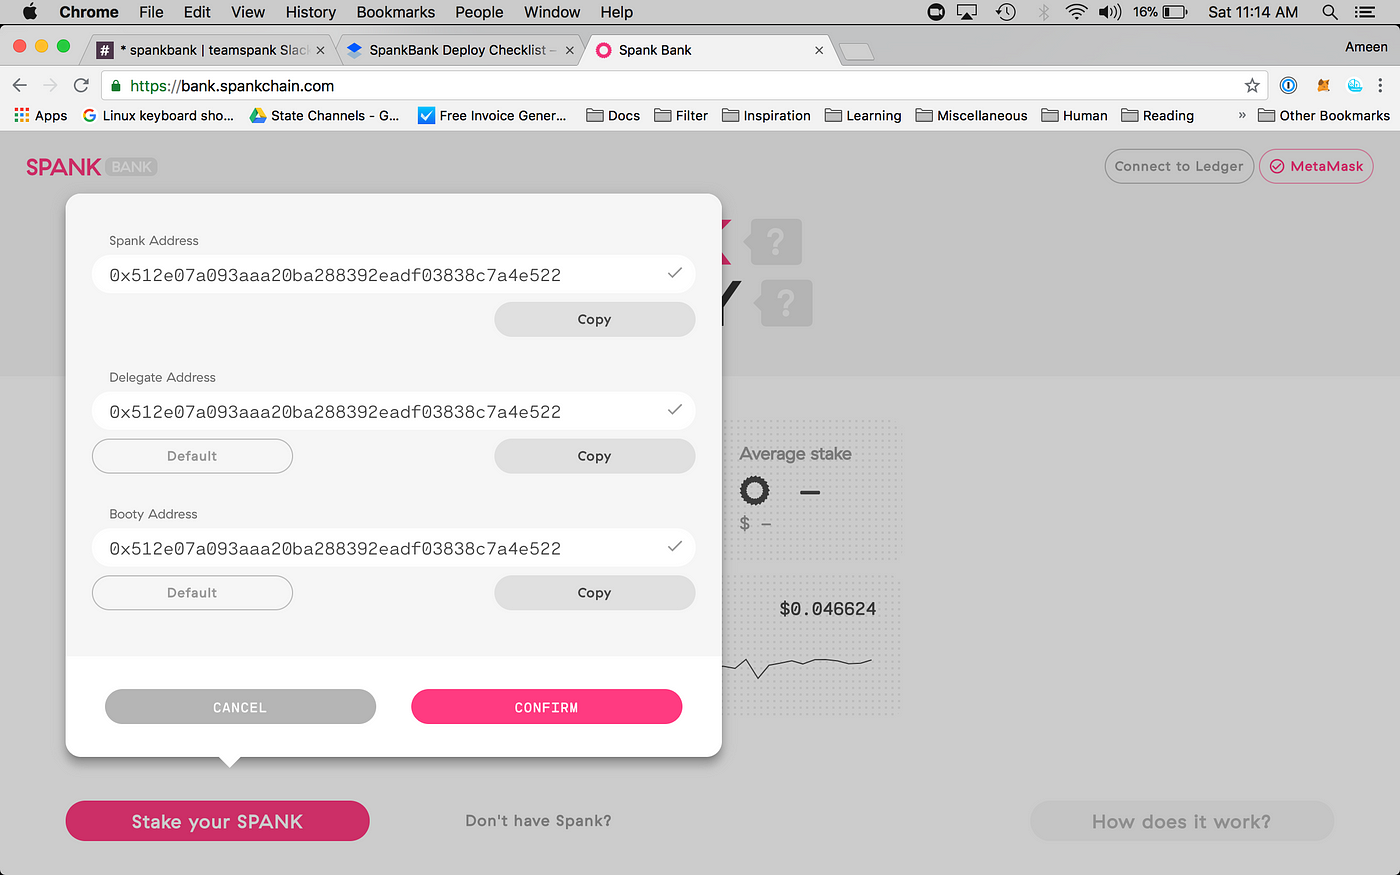Click the Bluetooth menu bar icon
The height and width of the screenshot is (875, 1400).
point(1043,12)
